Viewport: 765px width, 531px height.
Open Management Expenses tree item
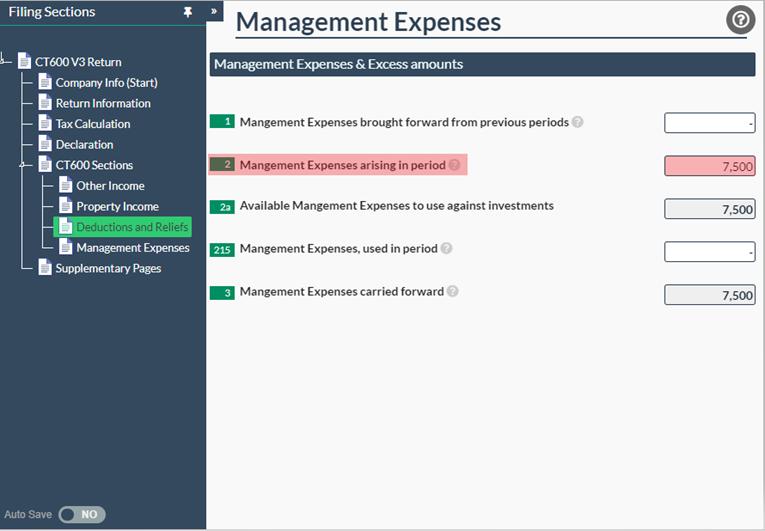point(133,248)
